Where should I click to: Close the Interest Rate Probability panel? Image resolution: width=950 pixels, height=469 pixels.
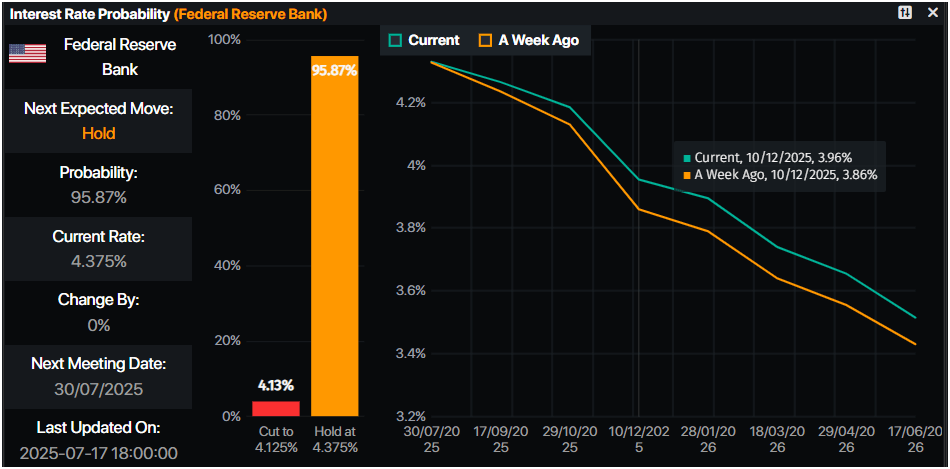[x=932, y=13]
